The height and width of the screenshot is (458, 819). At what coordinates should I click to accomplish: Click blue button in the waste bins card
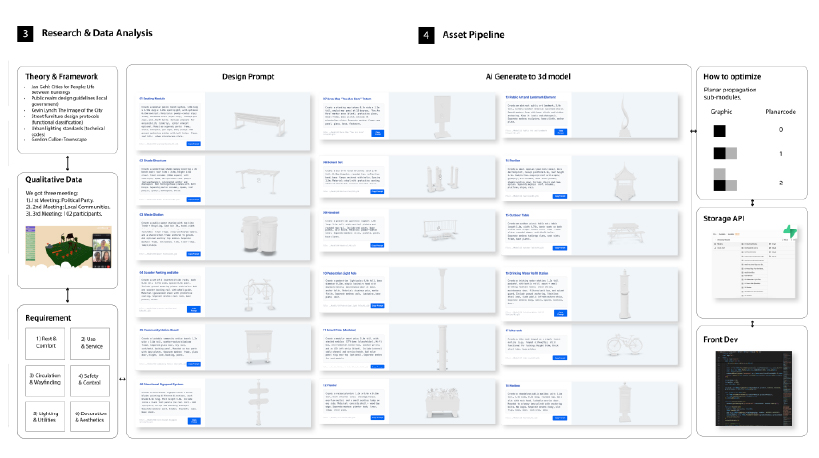click(x=193, y=254)
